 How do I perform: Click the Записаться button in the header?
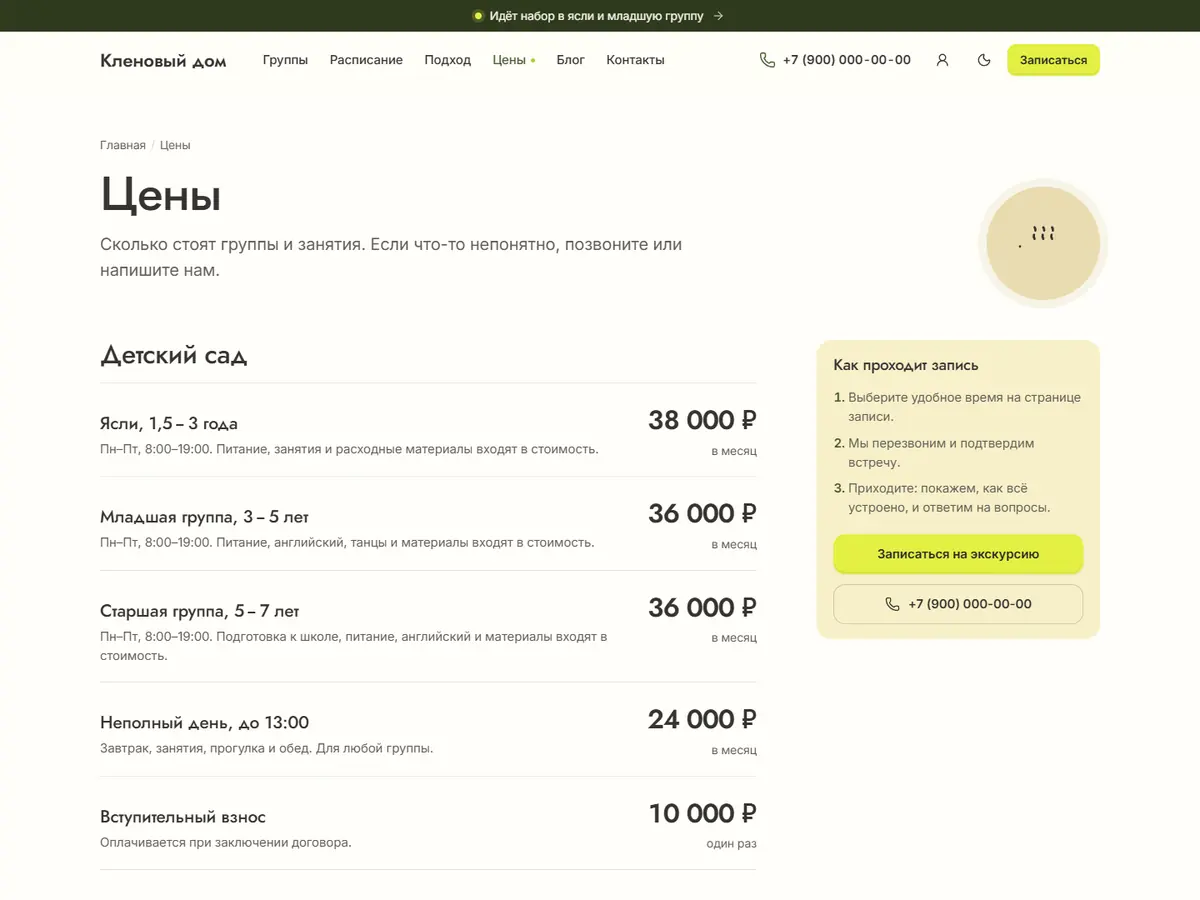[1053, 60]
